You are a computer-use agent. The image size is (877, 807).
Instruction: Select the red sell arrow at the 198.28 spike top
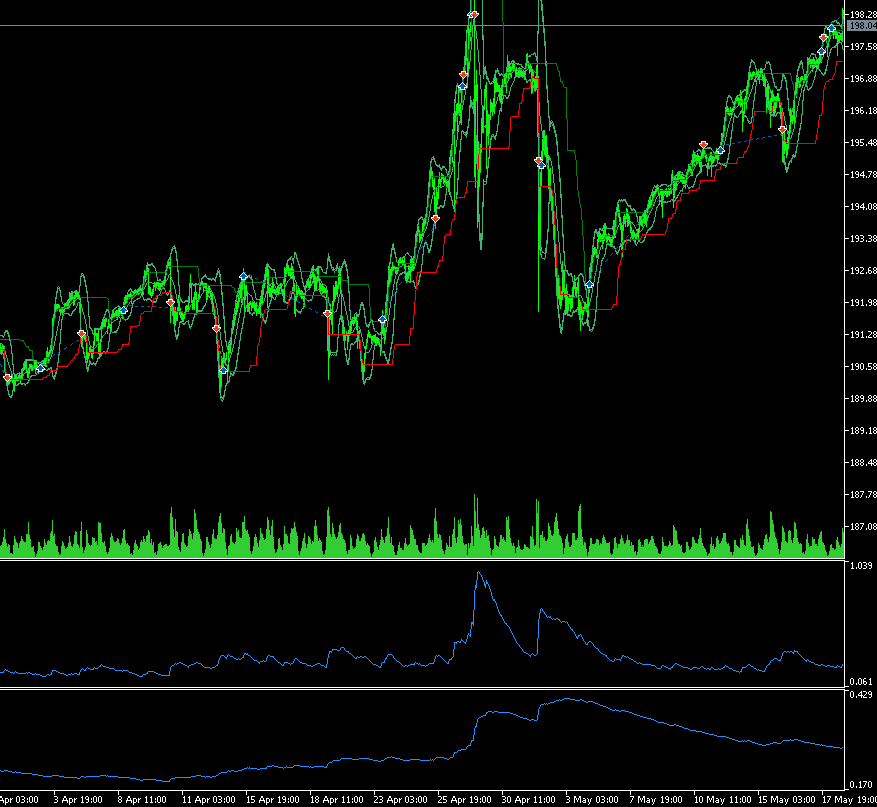(473, 14)
